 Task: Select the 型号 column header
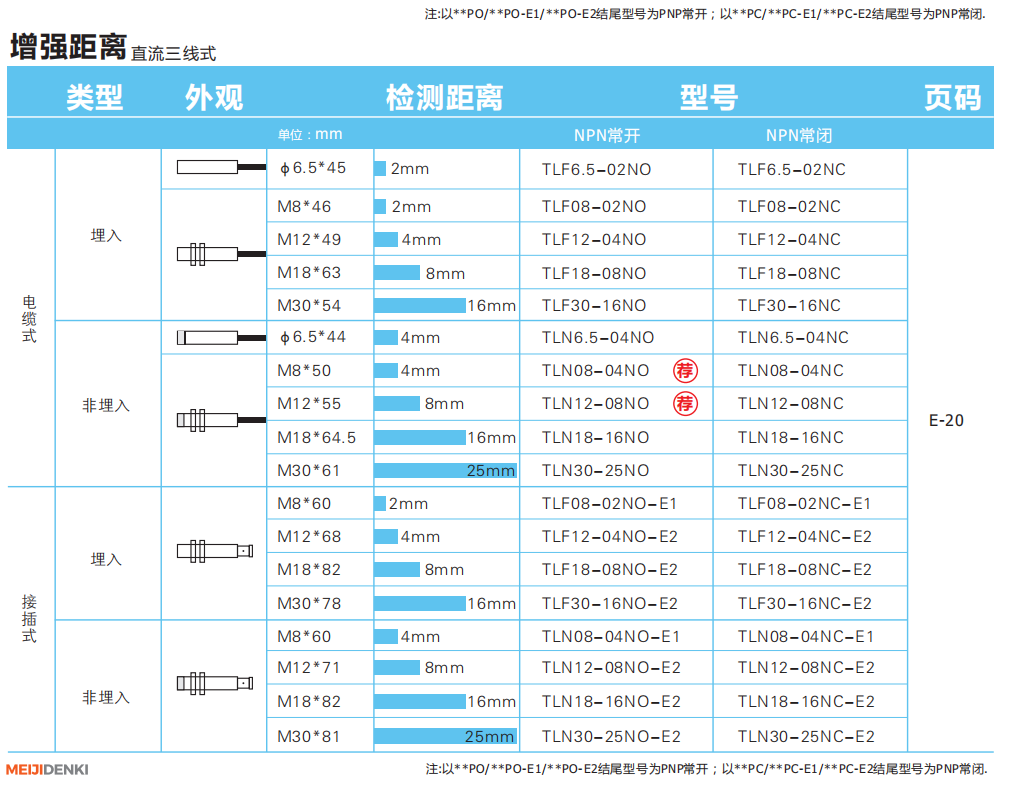pos(708,97)
